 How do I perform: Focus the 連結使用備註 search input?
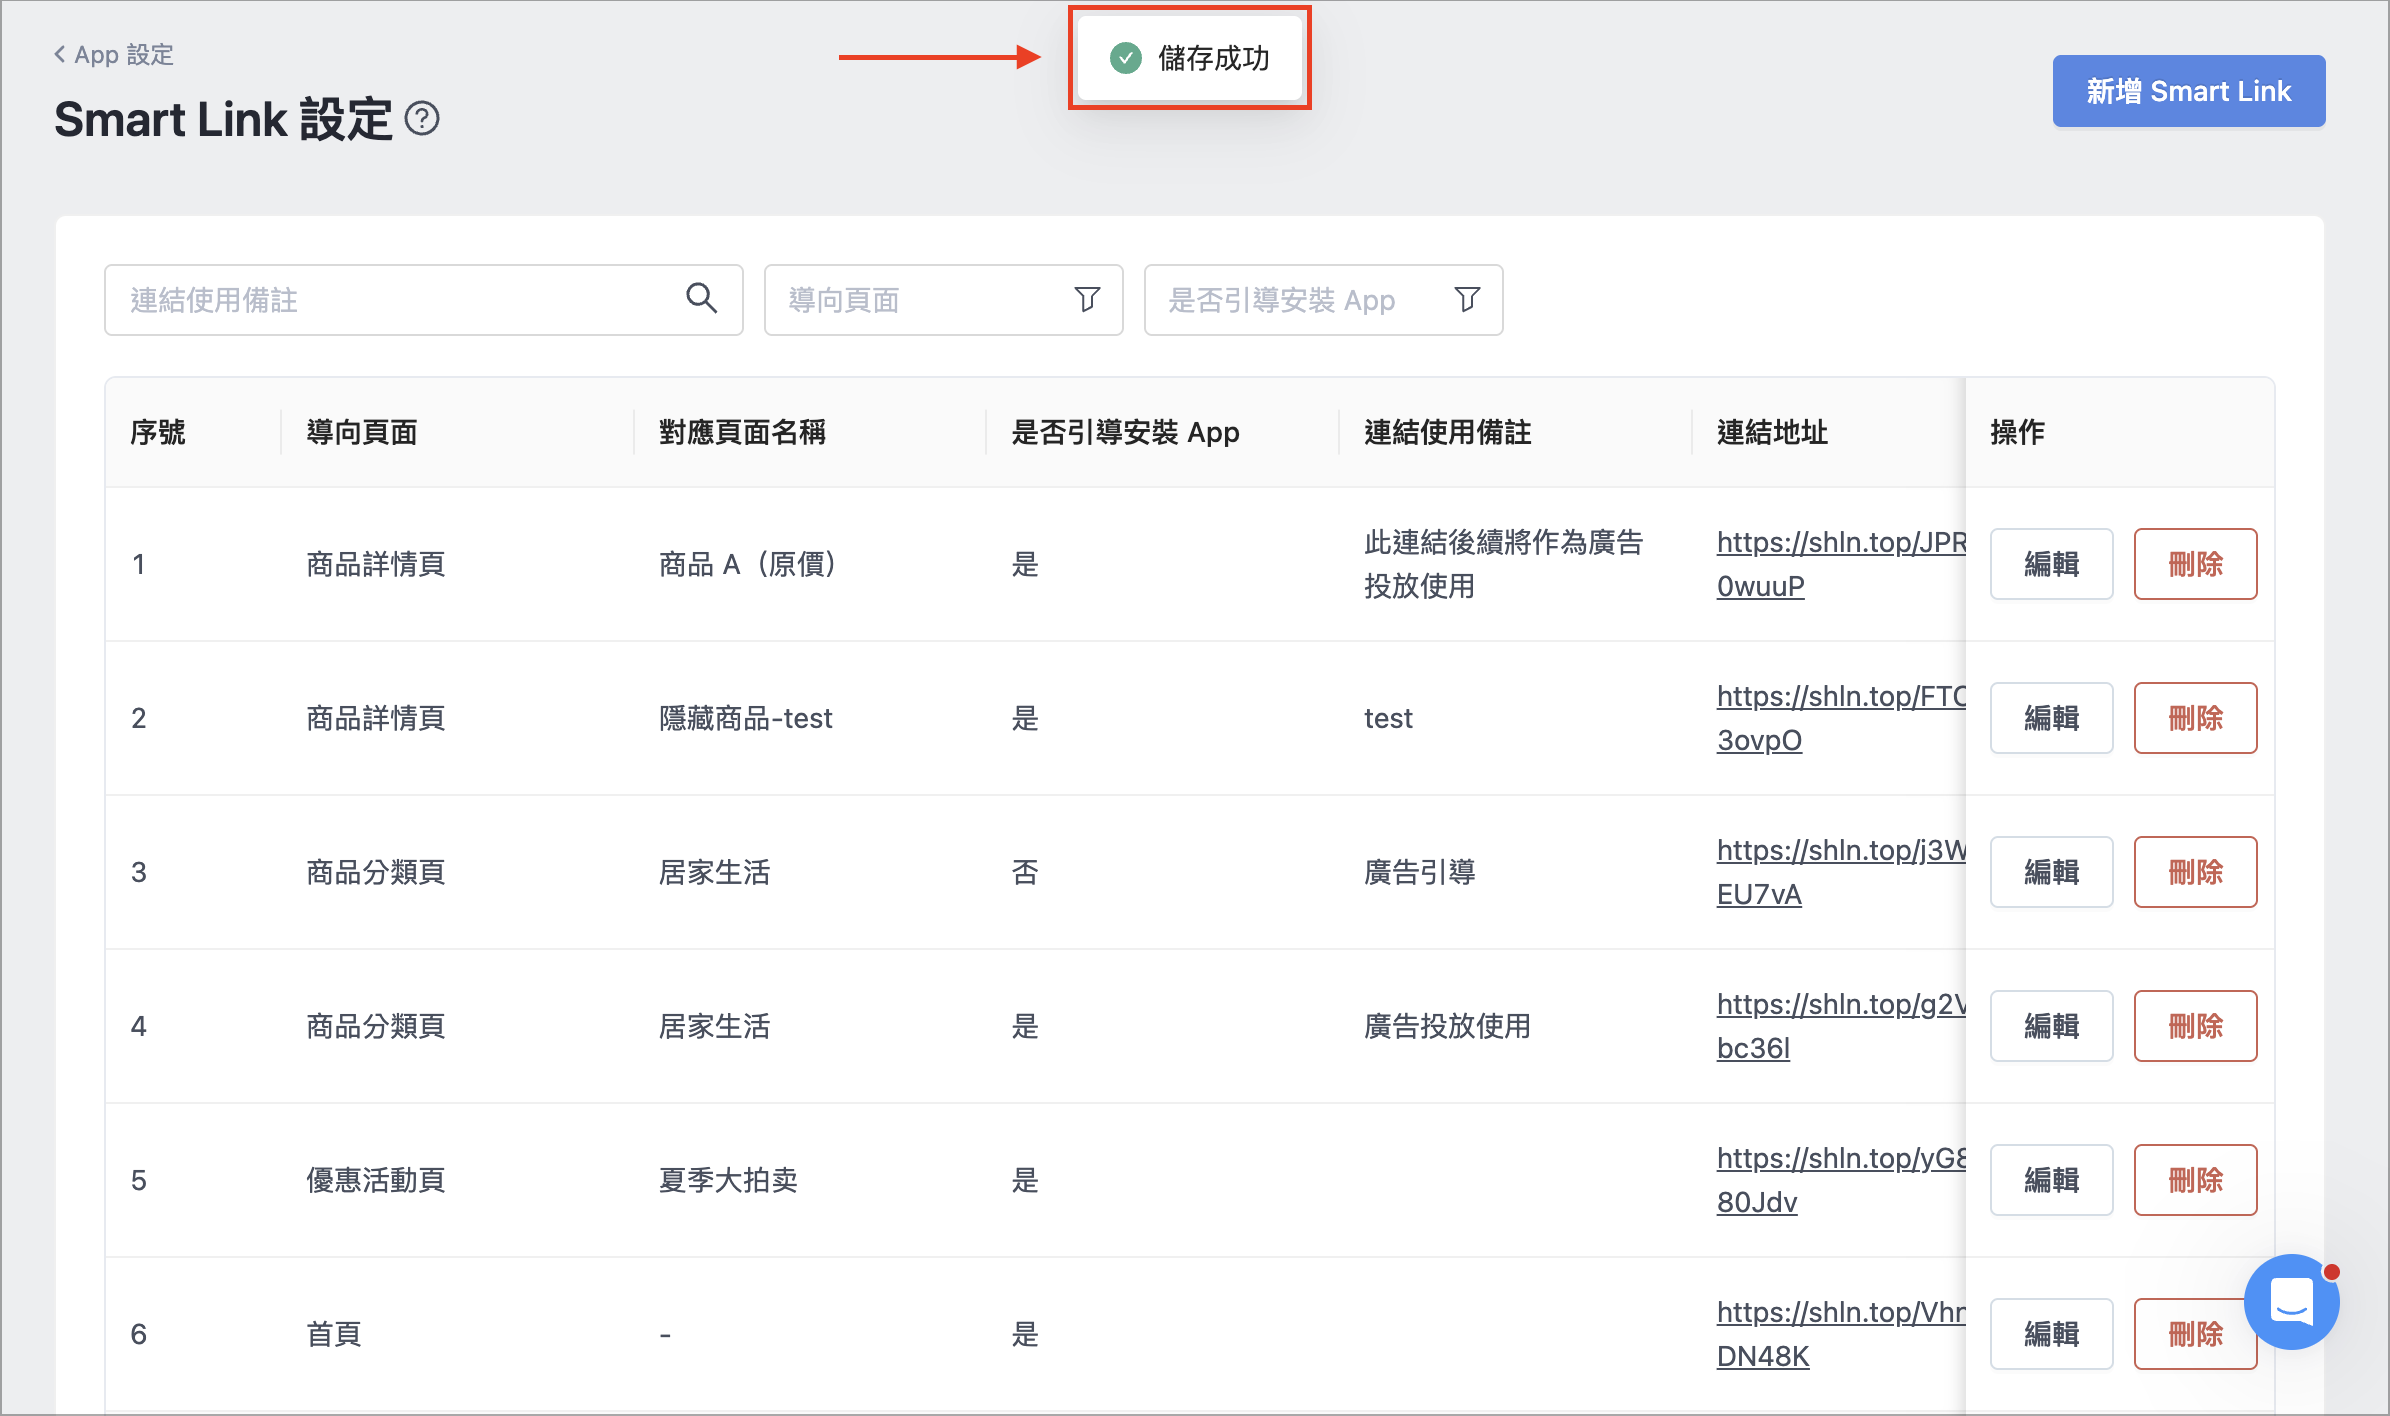click(x=423, y=300)
